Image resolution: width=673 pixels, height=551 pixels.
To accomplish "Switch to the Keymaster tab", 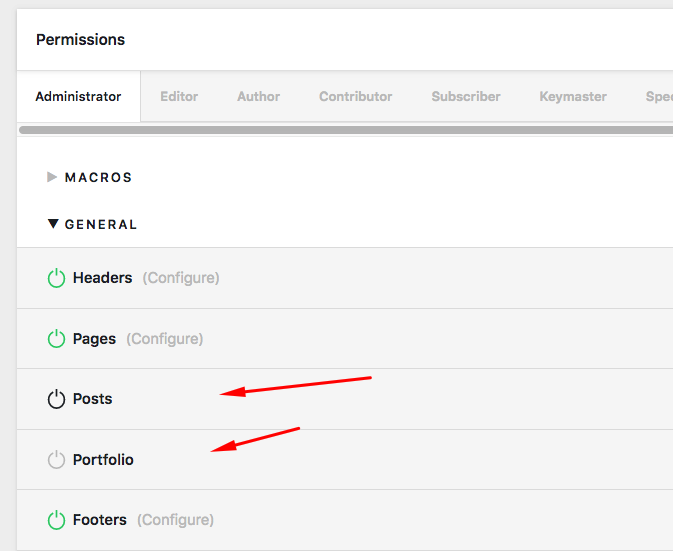I will [x=573, y=97].
